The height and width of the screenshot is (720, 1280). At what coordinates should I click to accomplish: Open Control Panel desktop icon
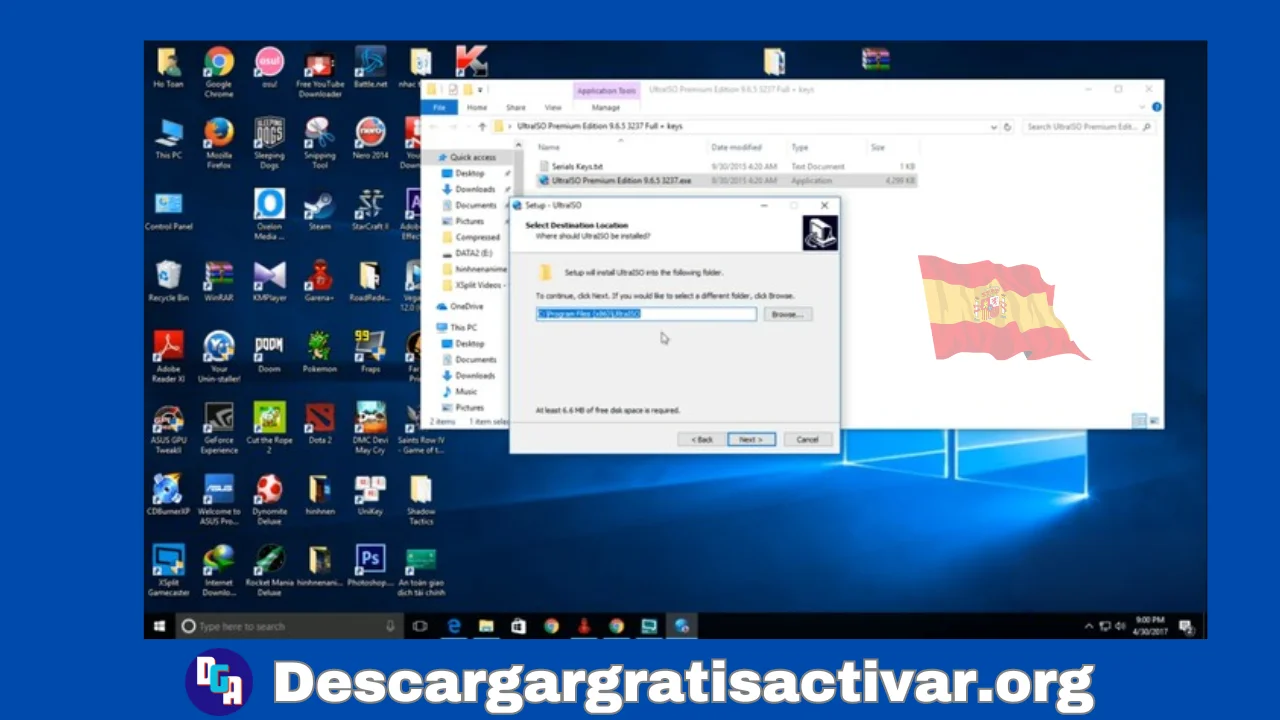coord(168,211)
